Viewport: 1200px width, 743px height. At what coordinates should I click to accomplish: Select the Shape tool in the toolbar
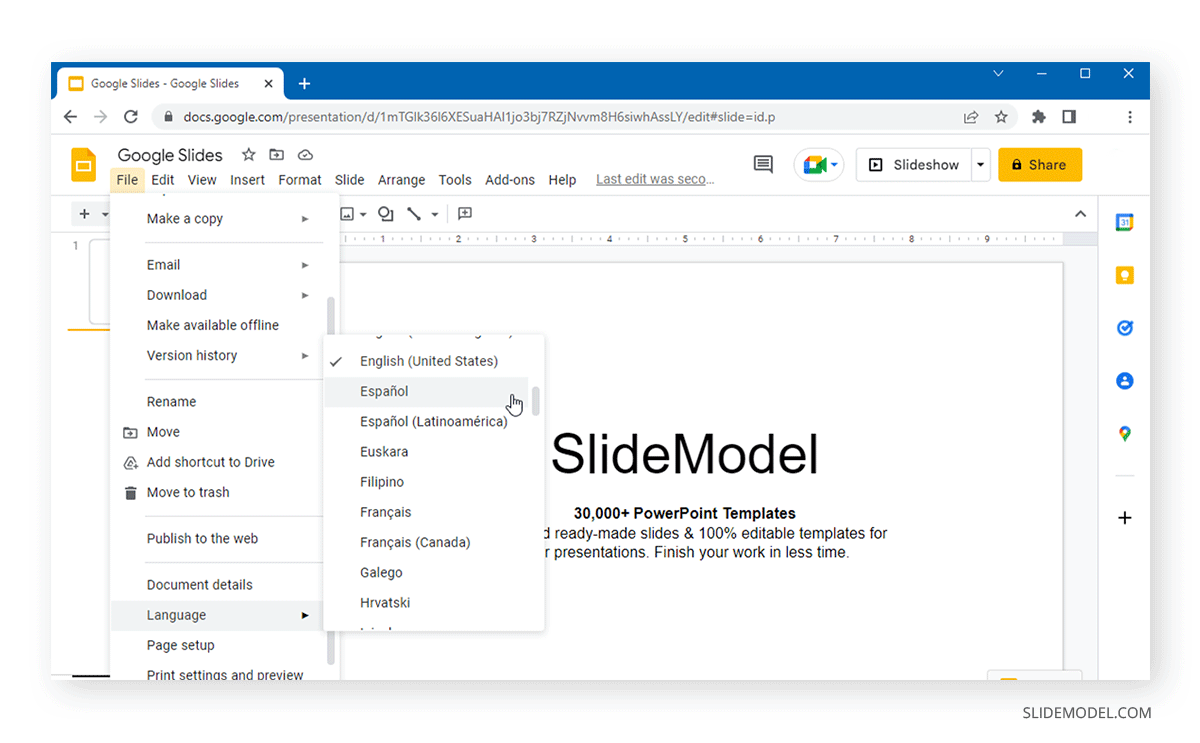[x=386, y=214]
